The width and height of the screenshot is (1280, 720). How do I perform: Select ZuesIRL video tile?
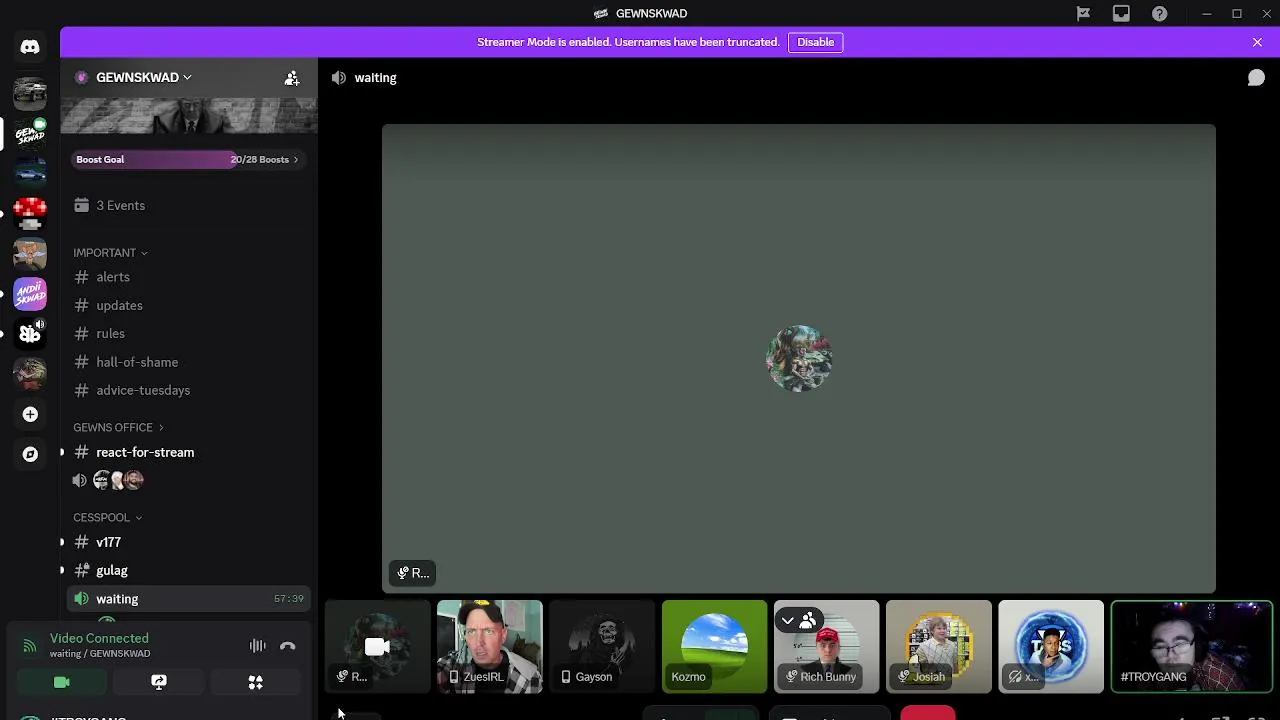489,646
